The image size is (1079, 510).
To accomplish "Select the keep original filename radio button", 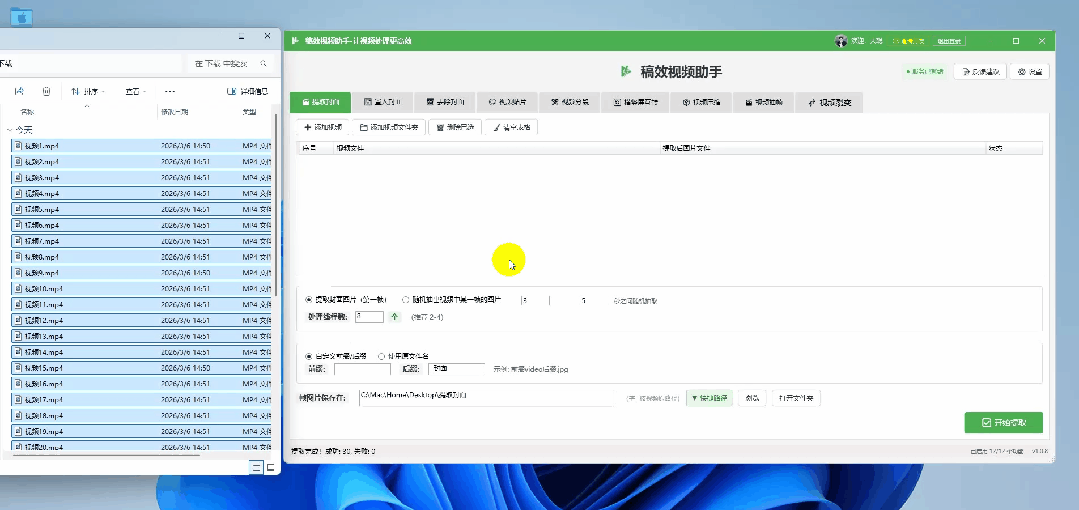I will pyautogui.click(x=382, y=356).
